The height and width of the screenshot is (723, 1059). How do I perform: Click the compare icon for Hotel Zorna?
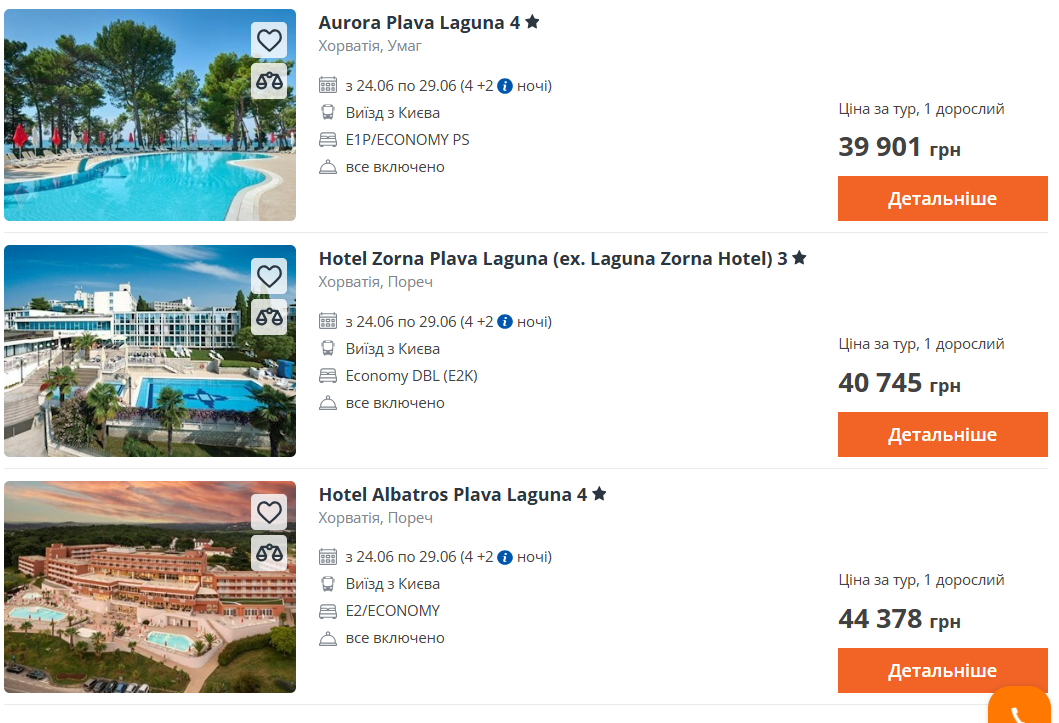[269, 317]
